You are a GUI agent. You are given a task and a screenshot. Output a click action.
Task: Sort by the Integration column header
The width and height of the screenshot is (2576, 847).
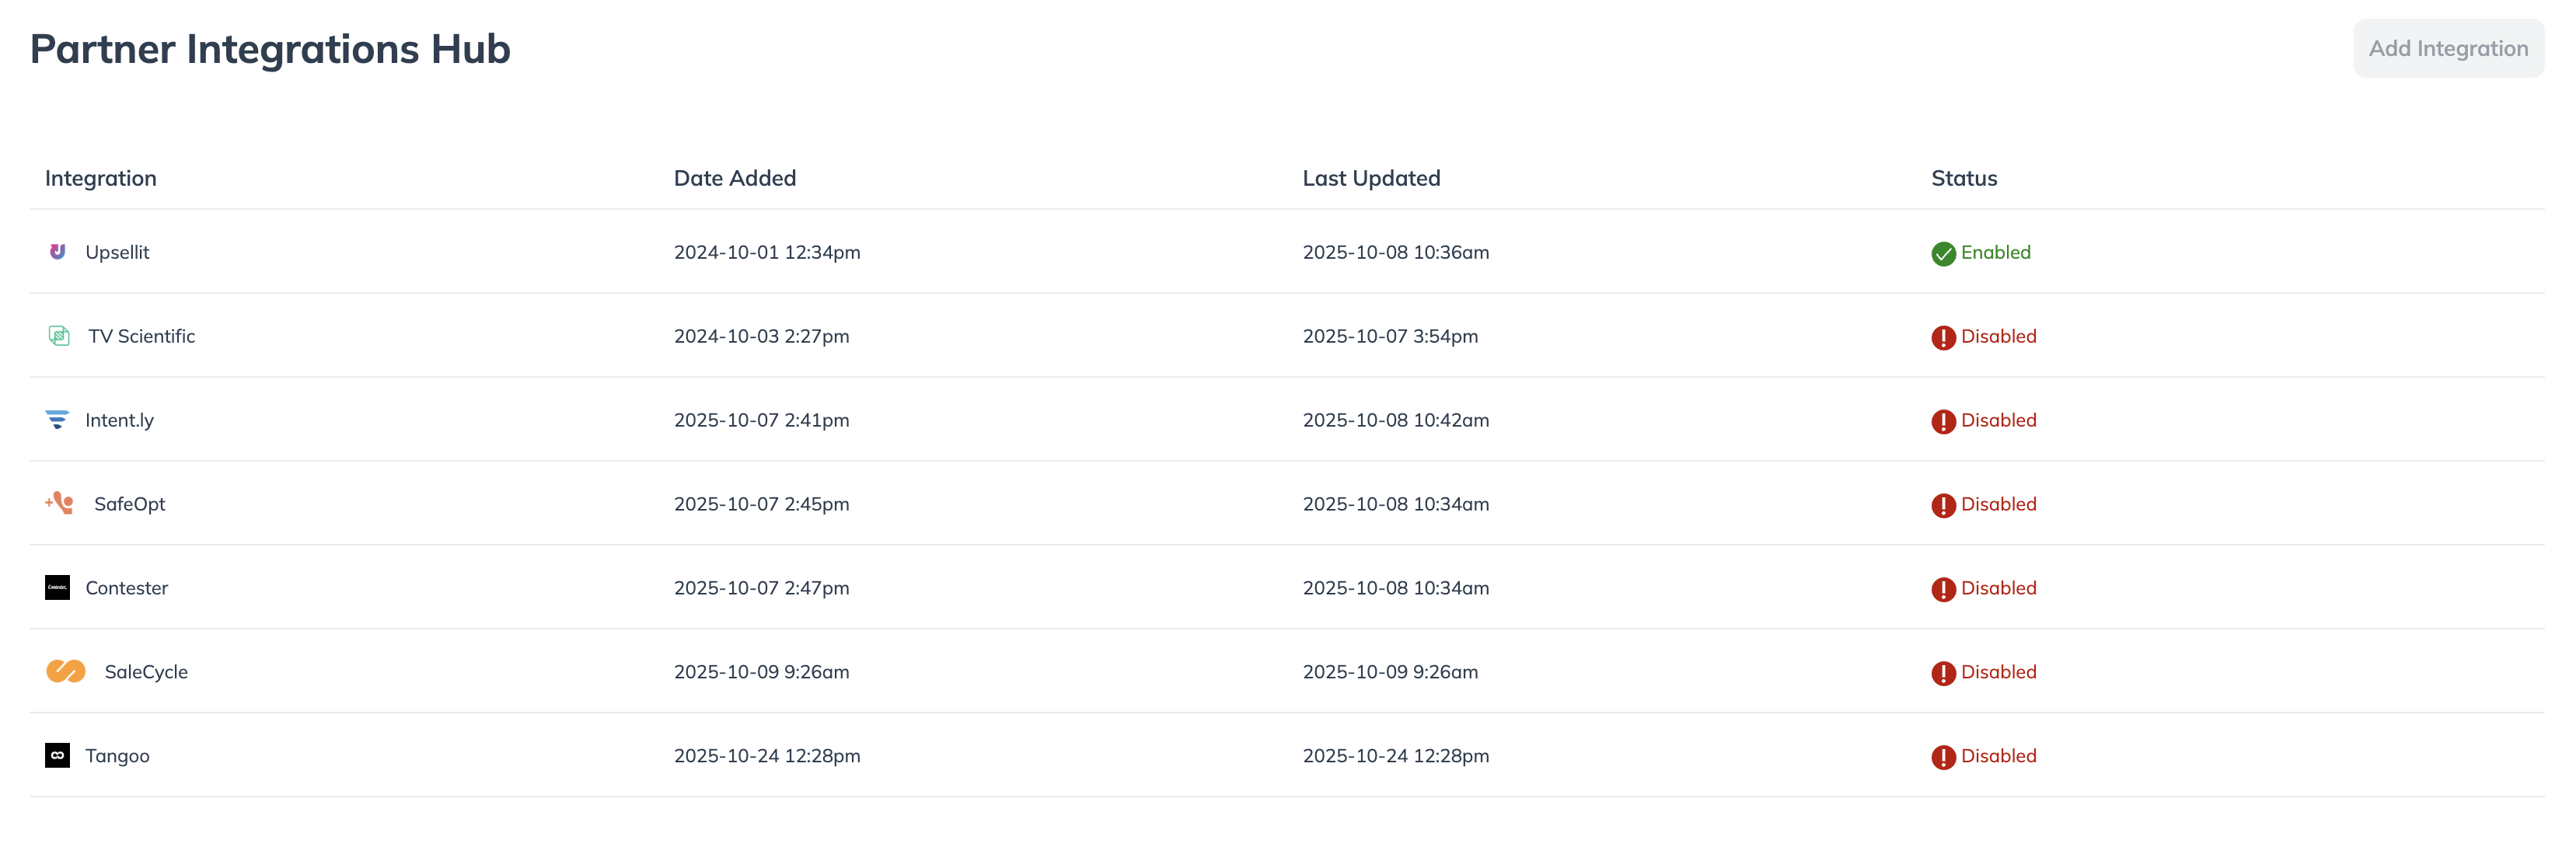tap(100, 178)
